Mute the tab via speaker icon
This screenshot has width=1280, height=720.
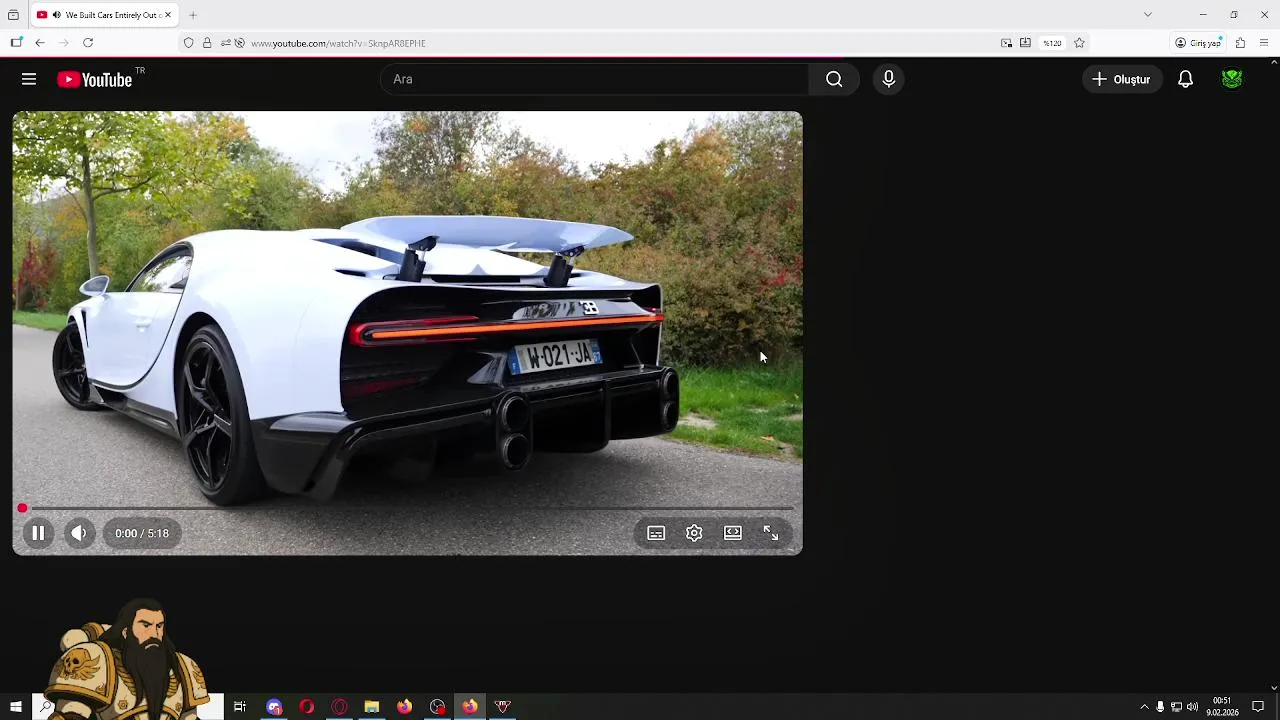[57, 15]
